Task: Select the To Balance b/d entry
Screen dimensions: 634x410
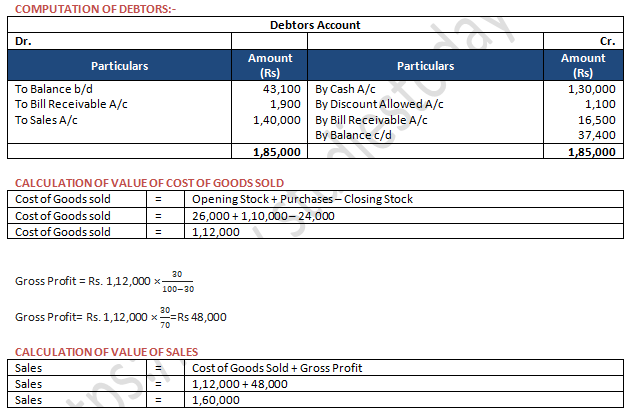Action: [53, 89]
